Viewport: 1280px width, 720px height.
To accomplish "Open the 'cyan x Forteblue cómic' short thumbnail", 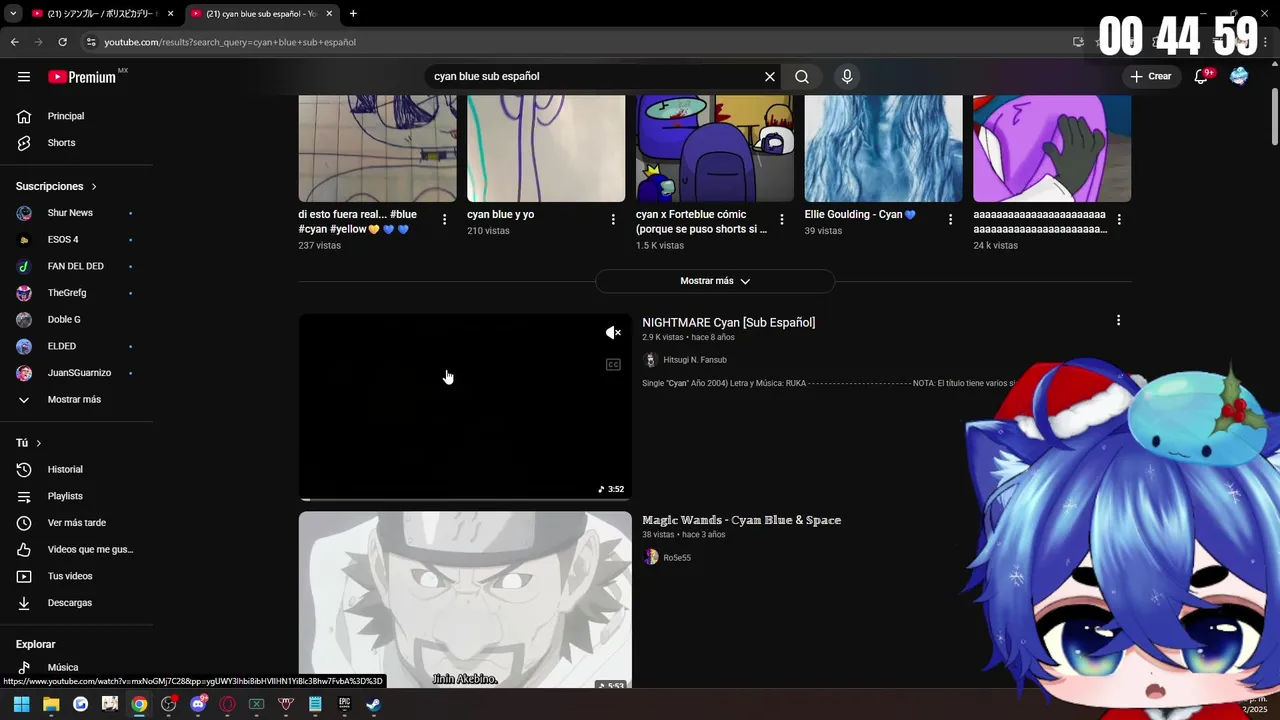I will 715,149.
